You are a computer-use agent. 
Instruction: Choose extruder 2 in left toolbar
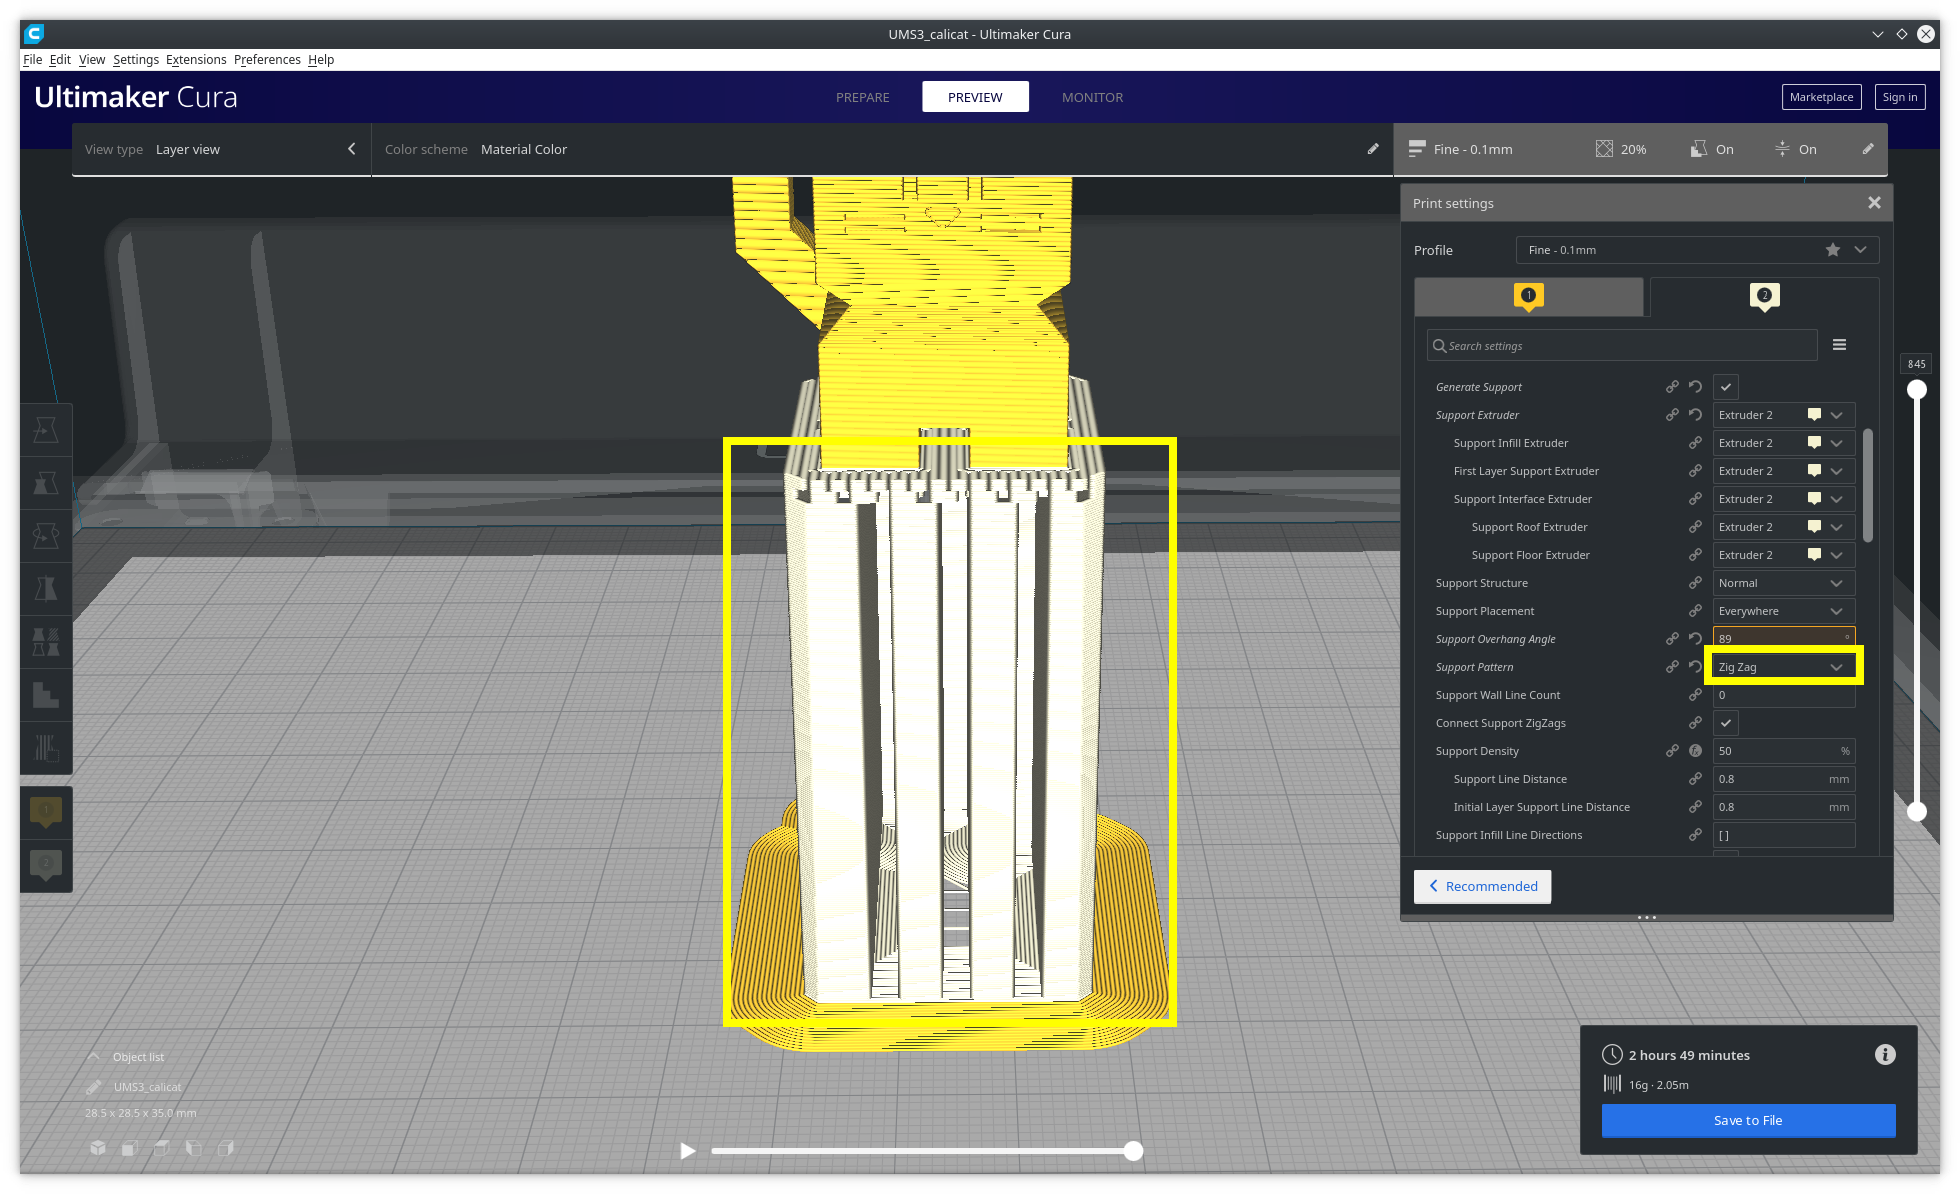(x=46, y=865)
